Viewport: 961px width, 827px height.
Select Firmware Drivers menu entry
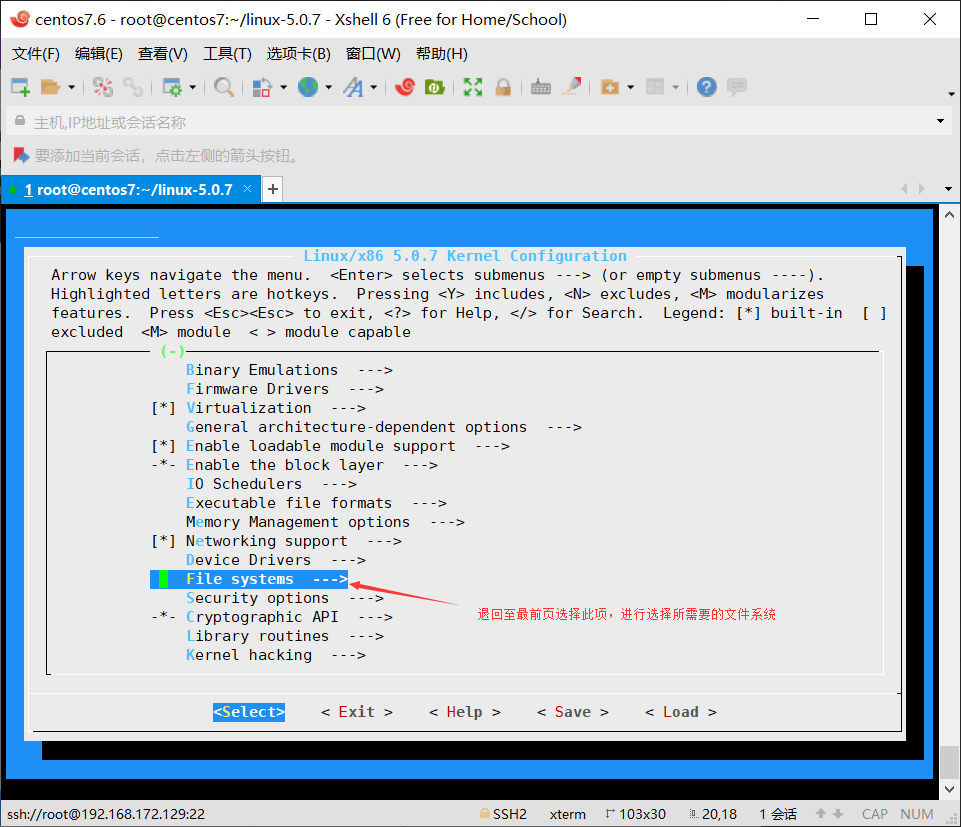click(x=285, y=389)
